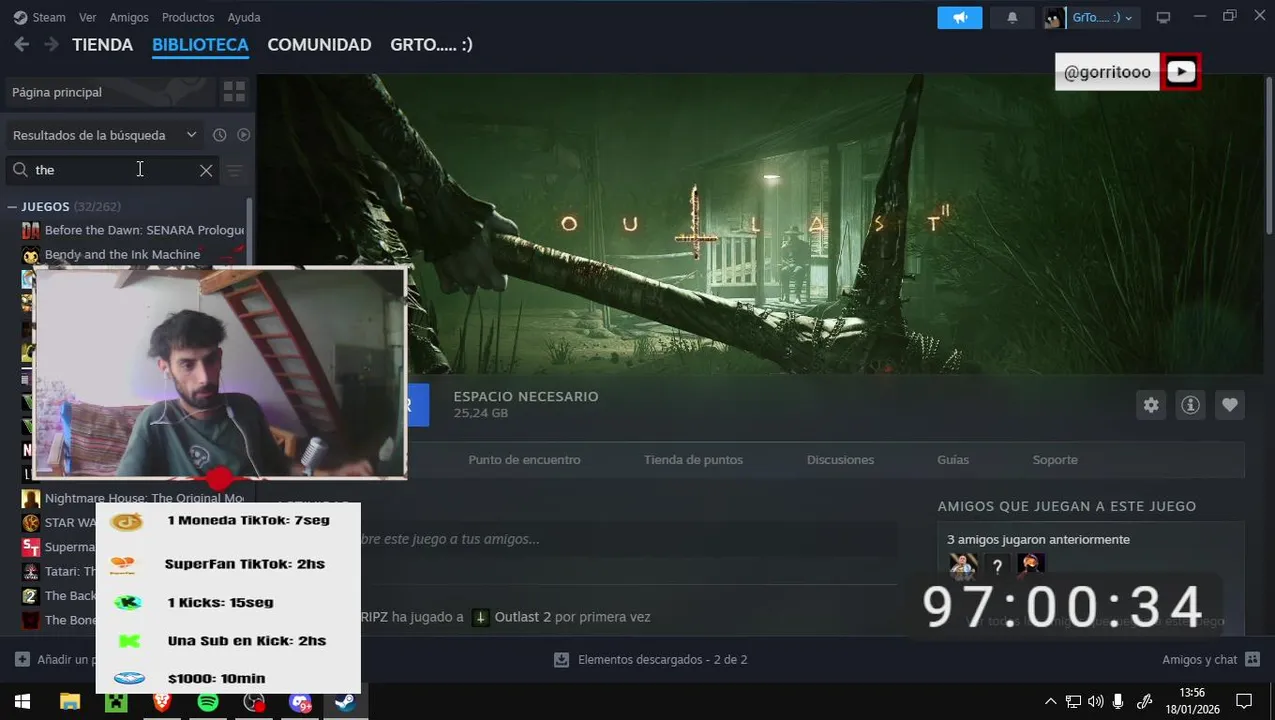
Task: Select Bendy and the Ink Machine entry
Action: (122, 255)
